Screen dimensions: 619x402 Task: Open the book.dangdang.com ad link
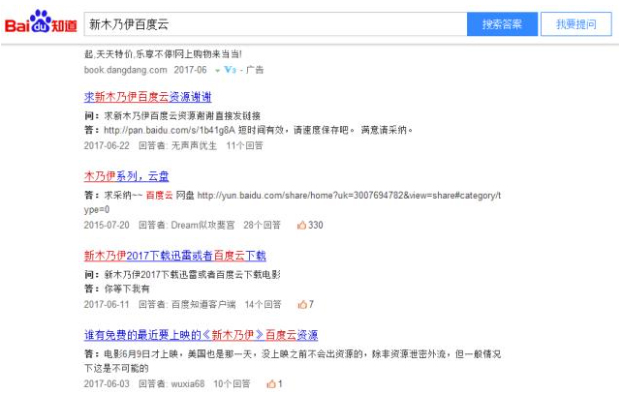[123, 70]
